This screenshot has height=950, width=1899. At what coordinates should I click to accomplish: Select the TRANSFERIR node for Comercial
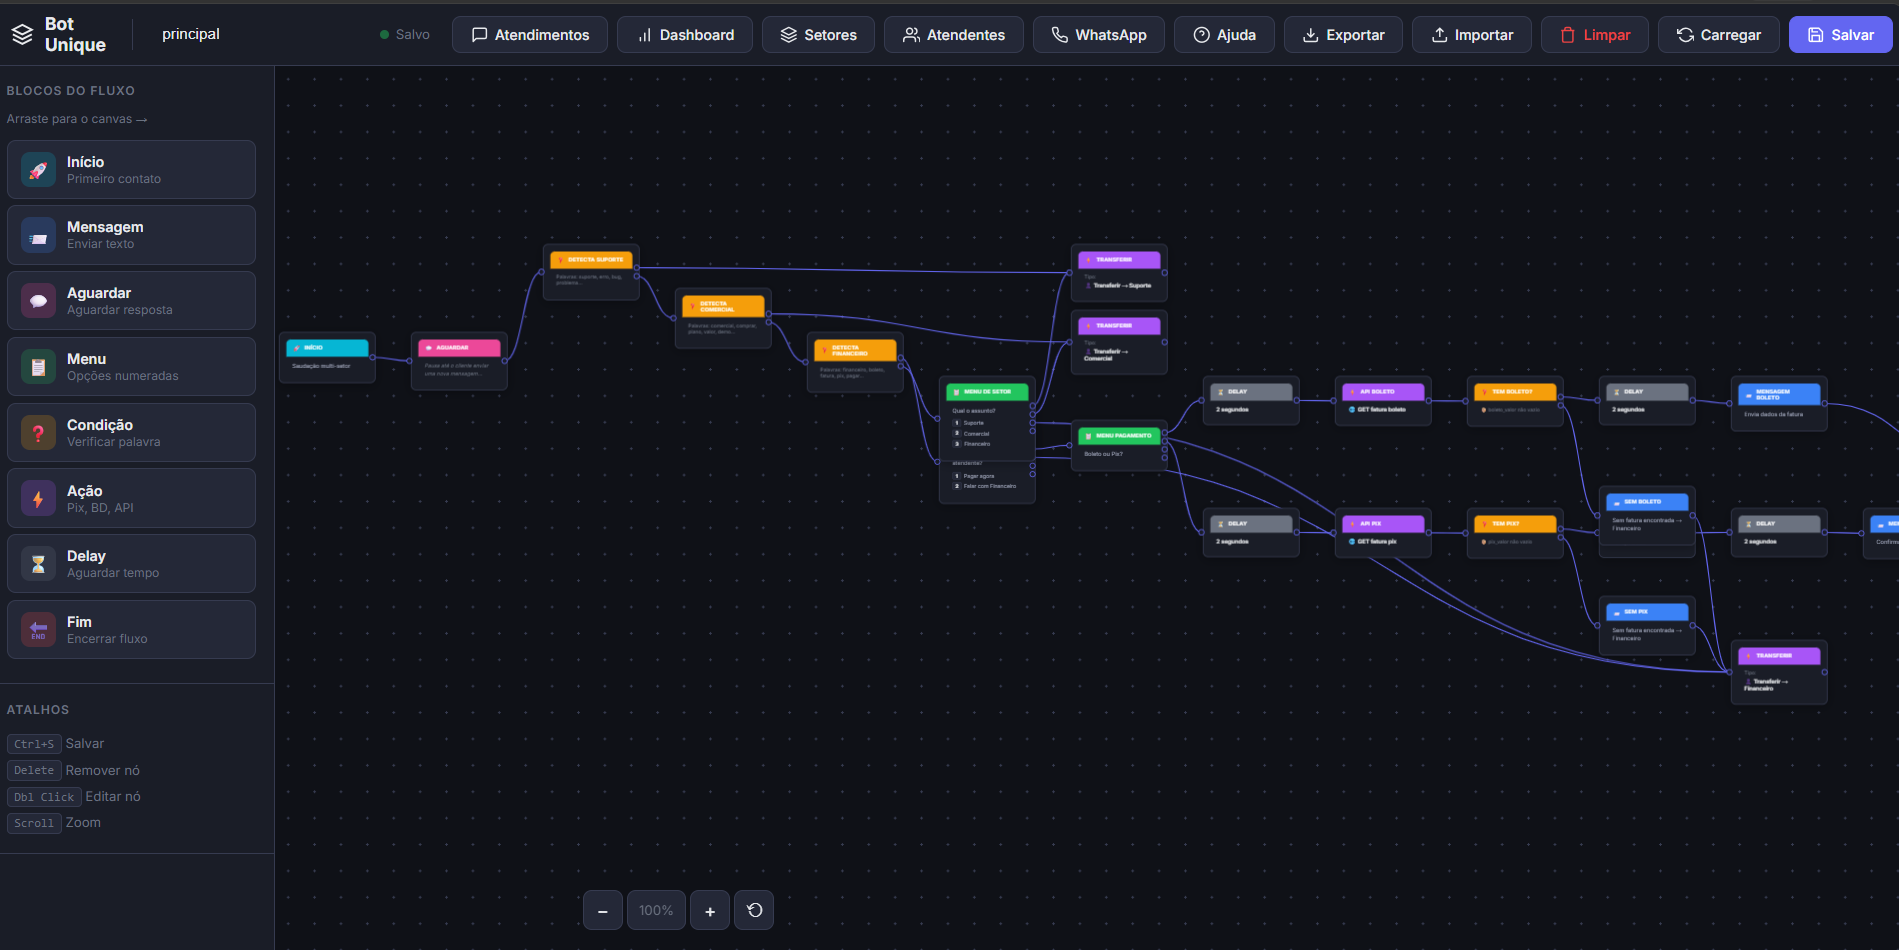(x=1120, y=342)
